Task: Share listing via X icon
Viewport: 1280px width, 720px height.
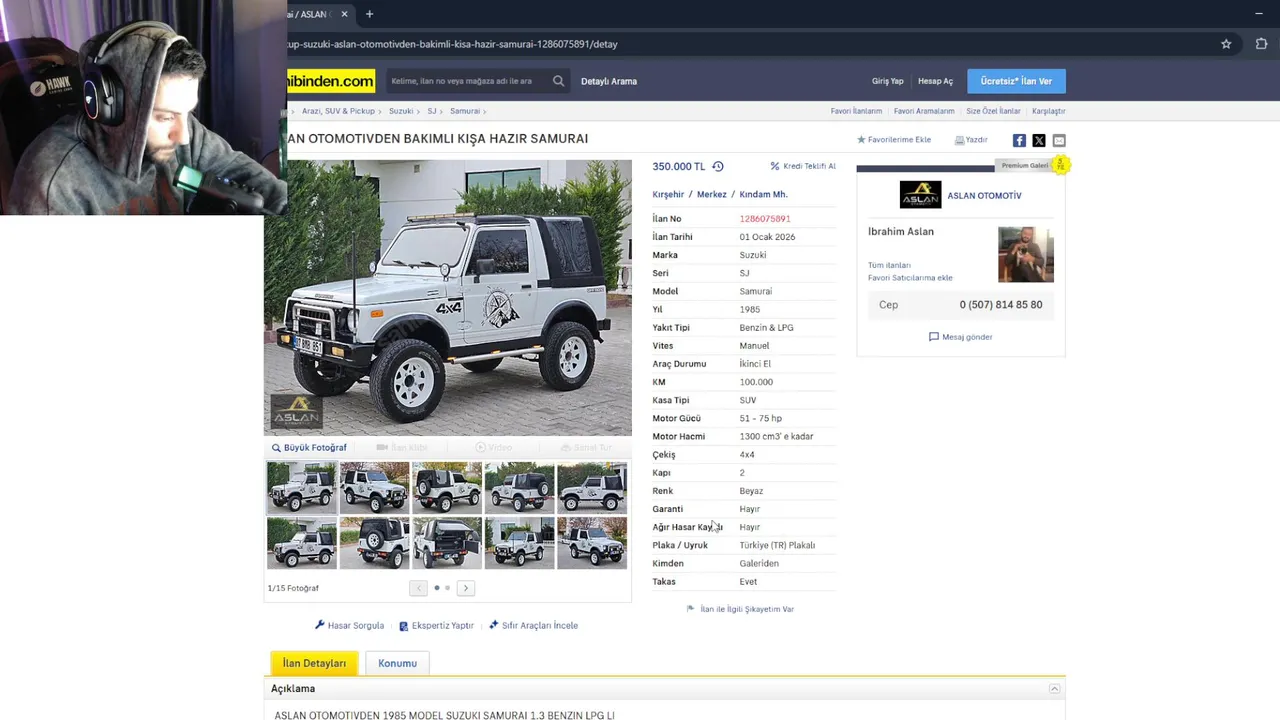Action: coord(1039,141)
